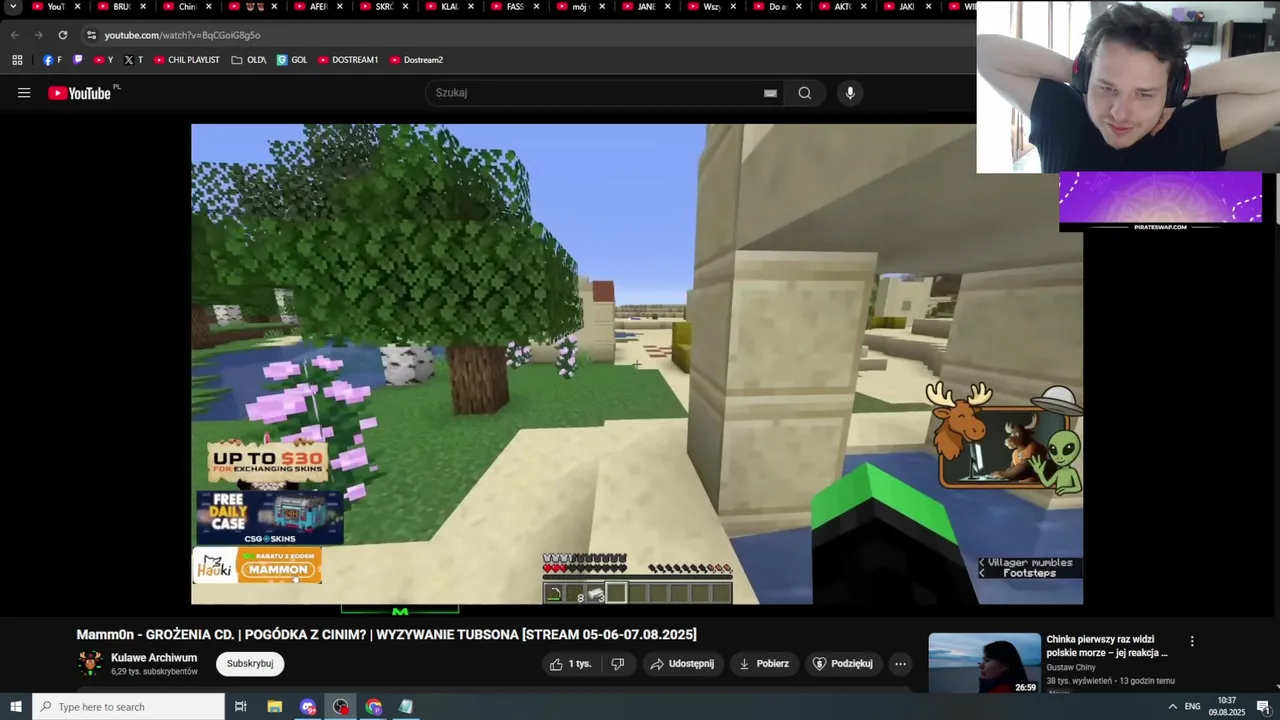
Task: Open Kulawe Archiwum channel avatar
Action: coord(90,664)
